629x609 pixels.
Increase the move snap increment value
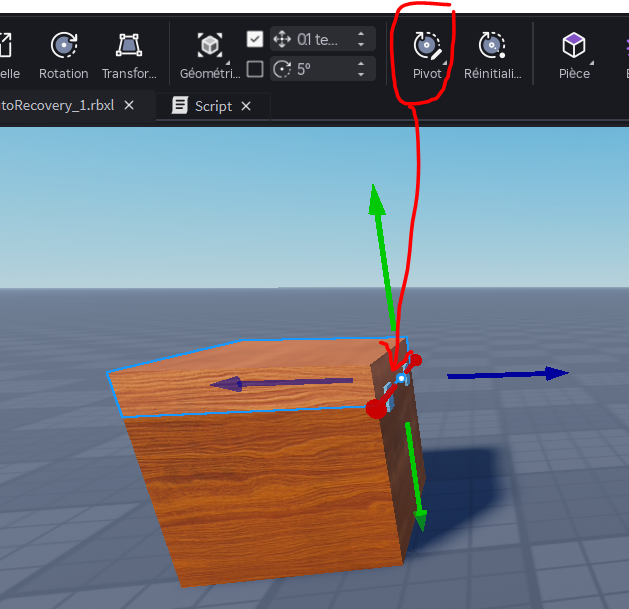361,34
